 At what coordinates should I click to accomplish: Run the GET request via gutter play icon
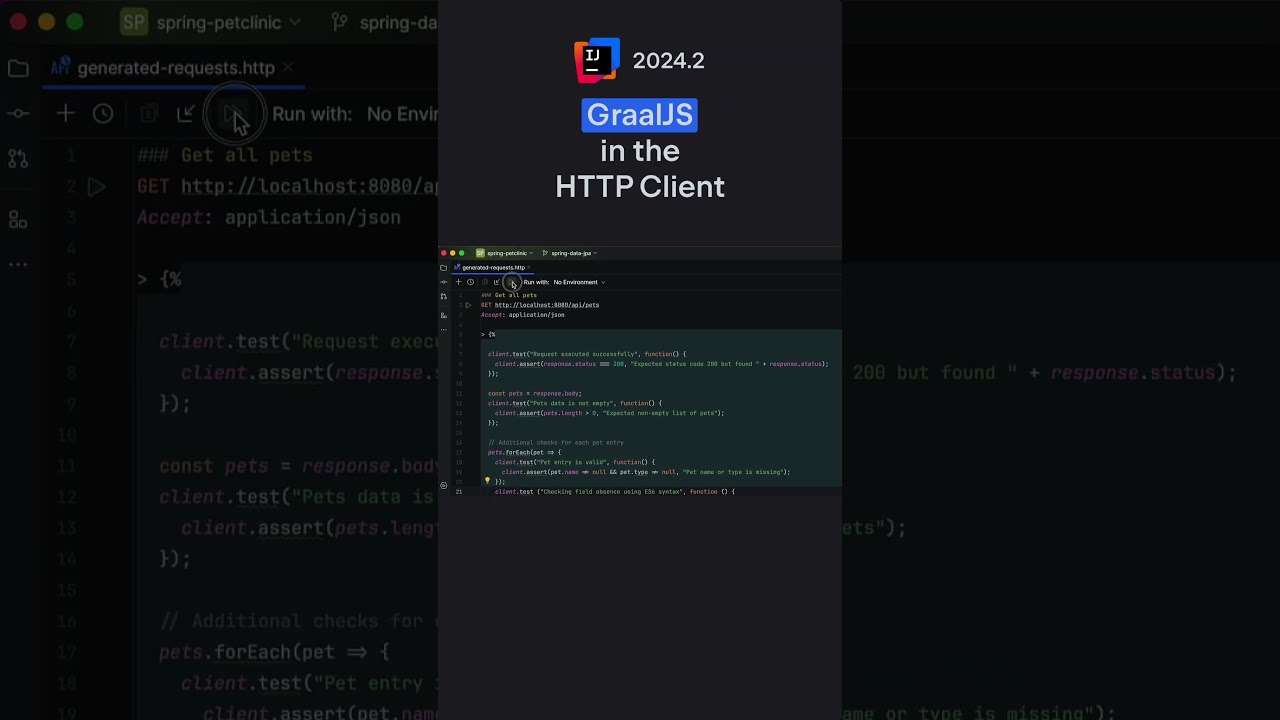pos(468,305)
